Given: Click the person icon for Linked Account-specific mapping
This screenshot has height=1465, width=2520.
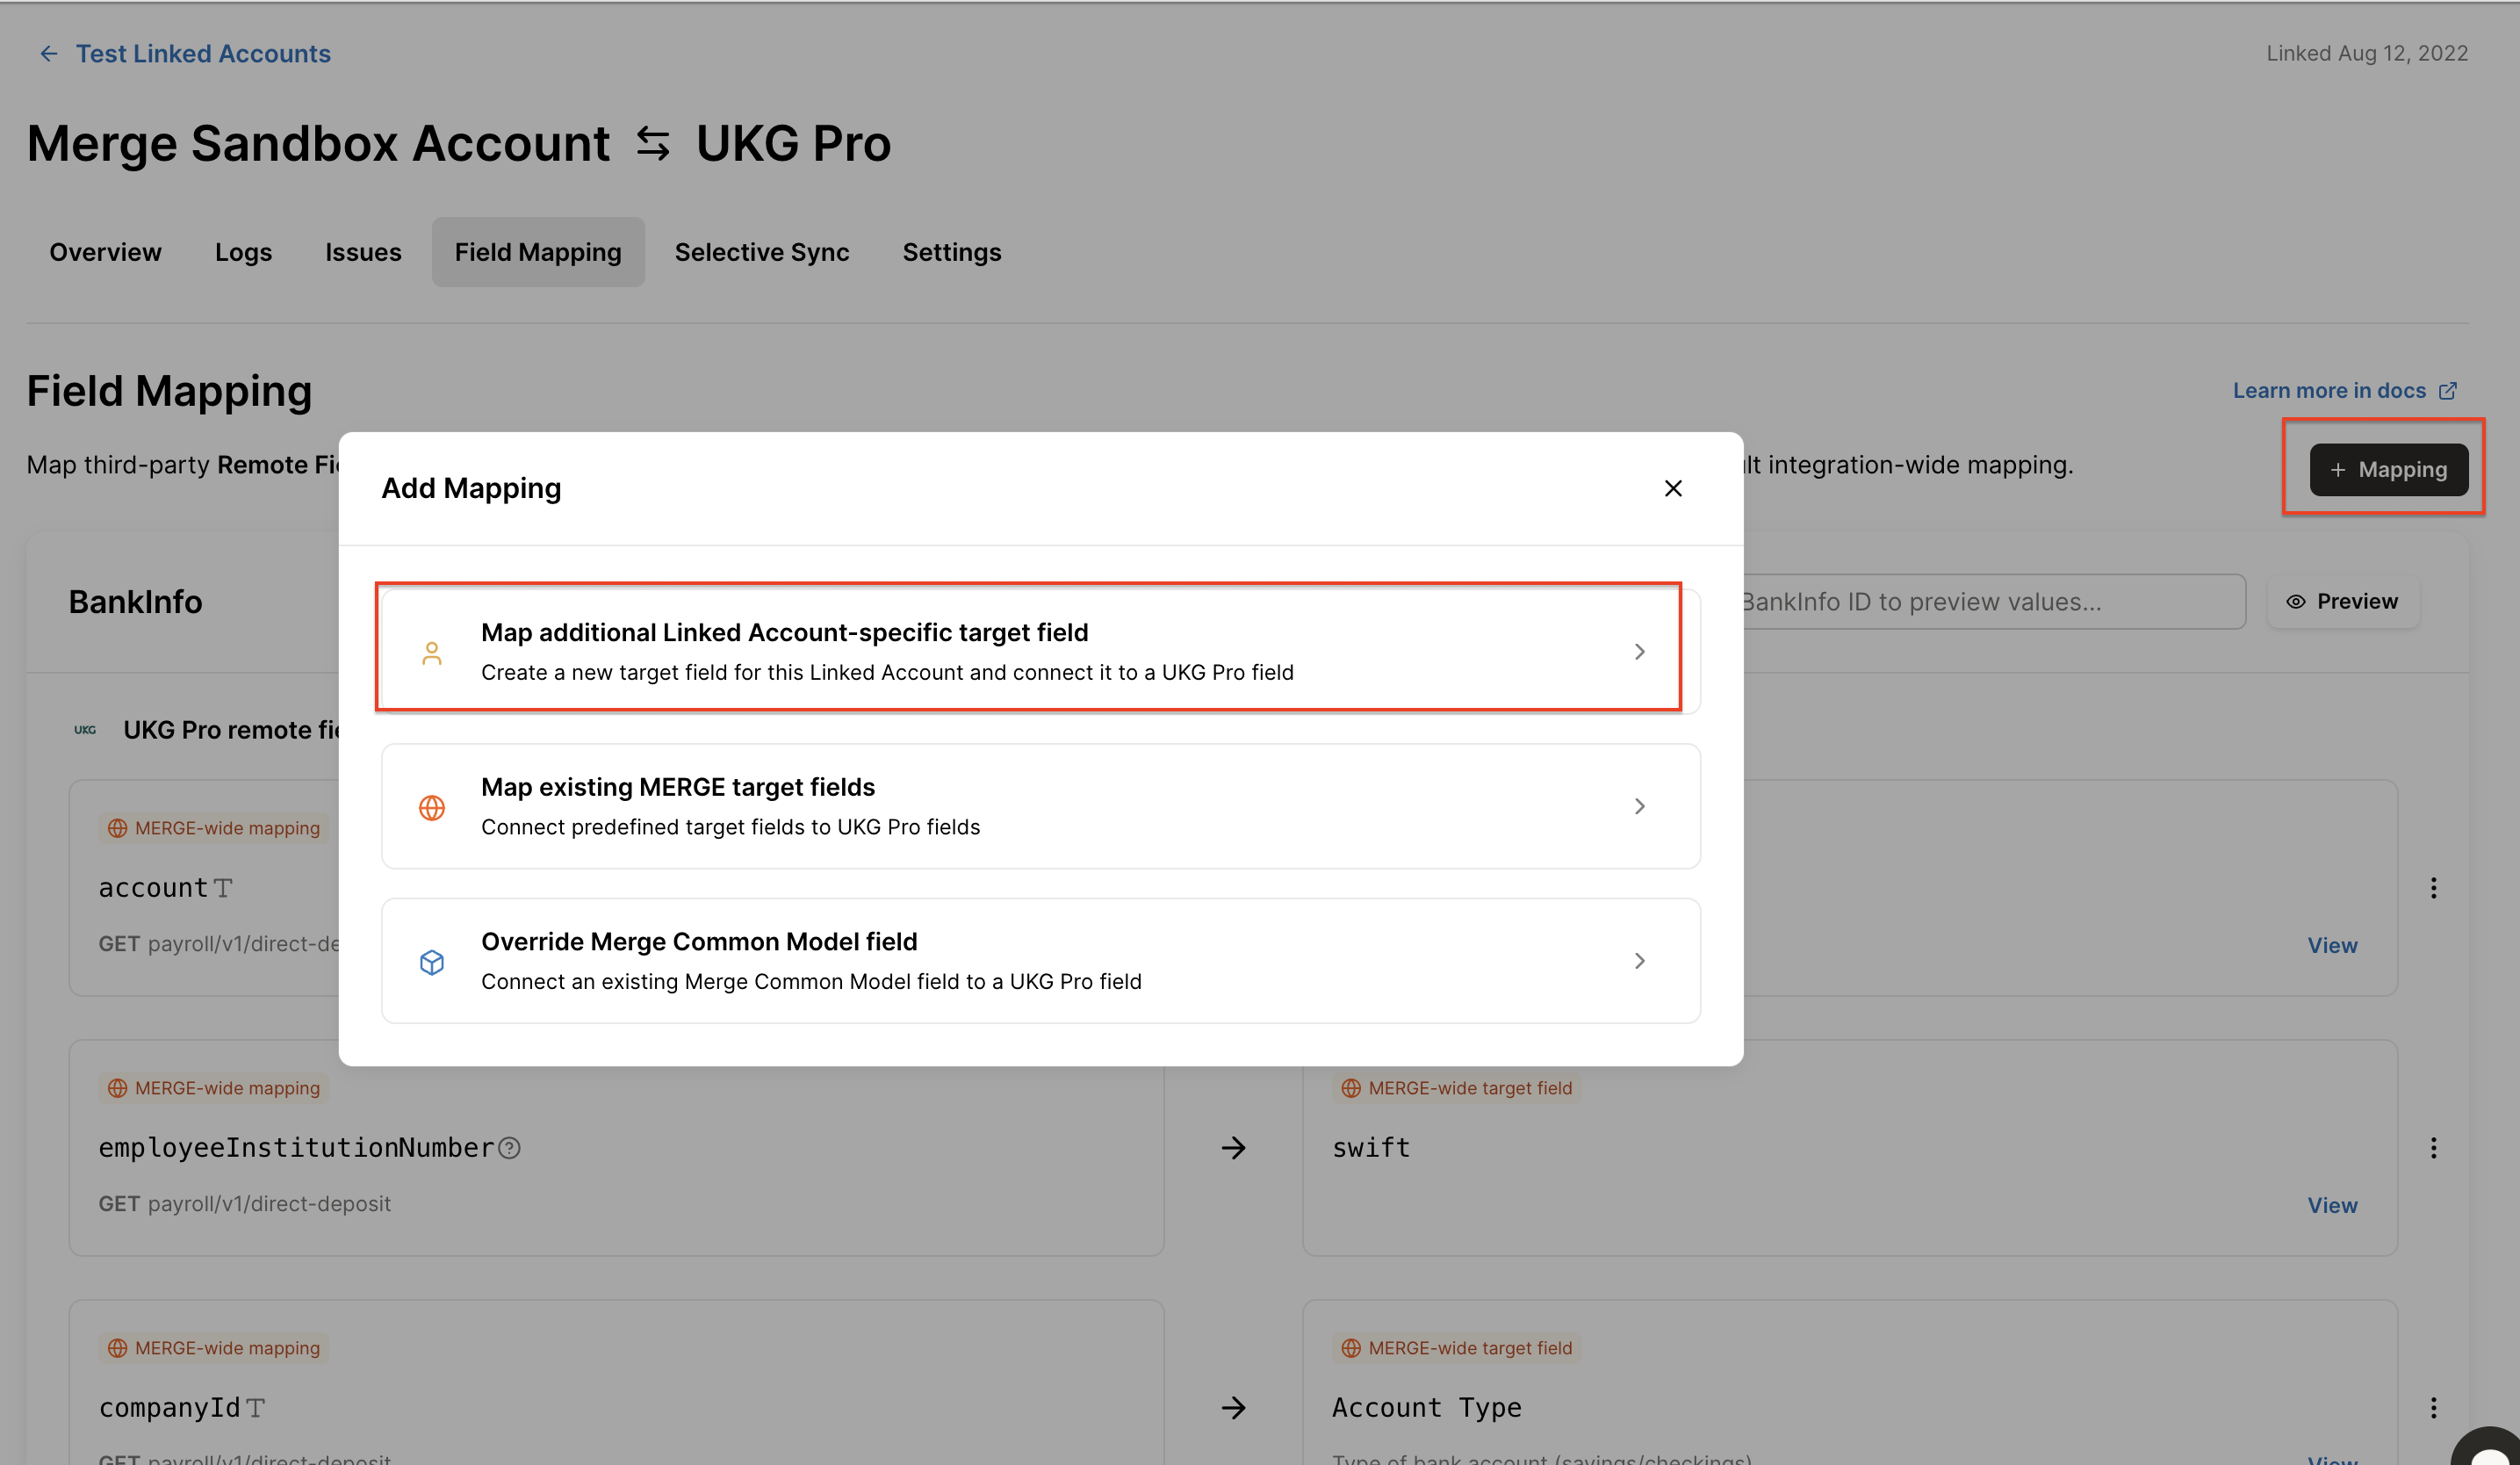Looking at the screenshot, I should click(431, 653).
